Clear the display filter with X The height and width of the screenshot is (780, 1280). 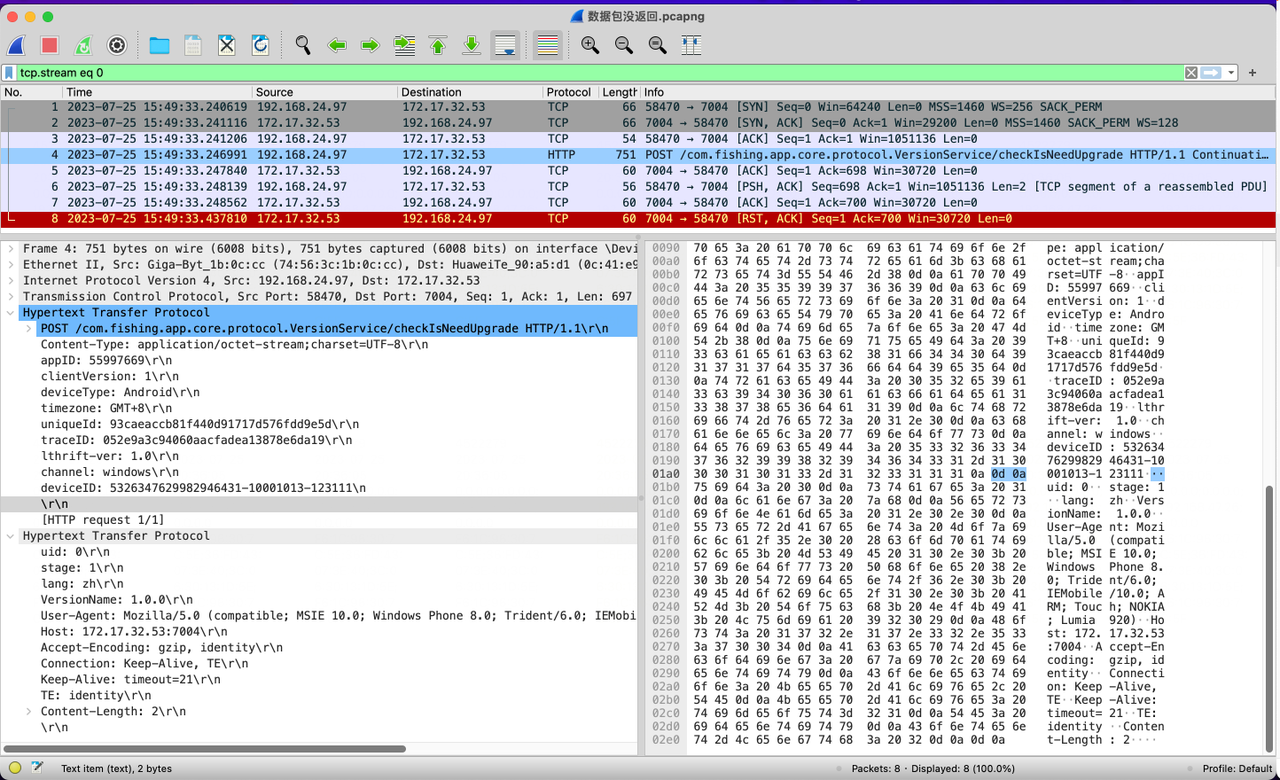[1191, 73]
